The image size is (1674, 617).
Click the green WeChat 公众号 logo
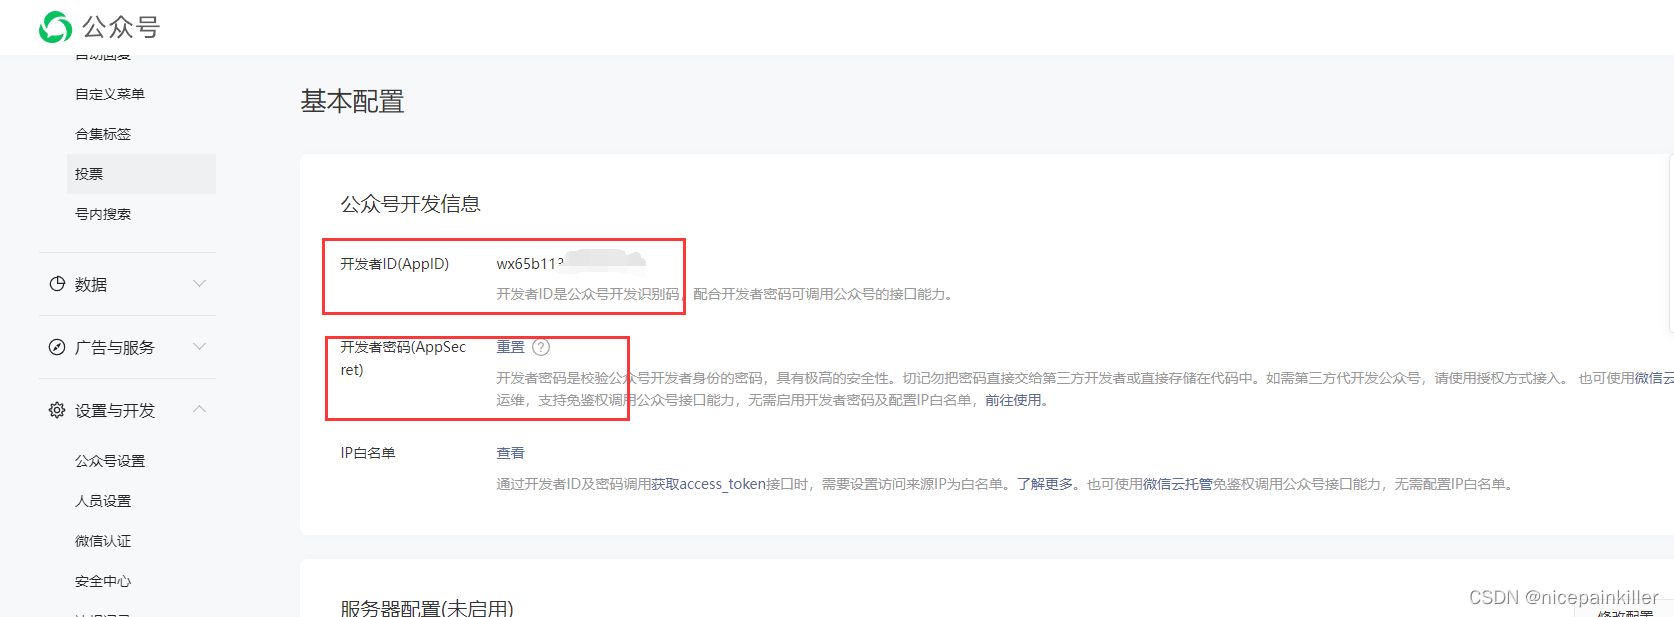[x=55, y=27]
